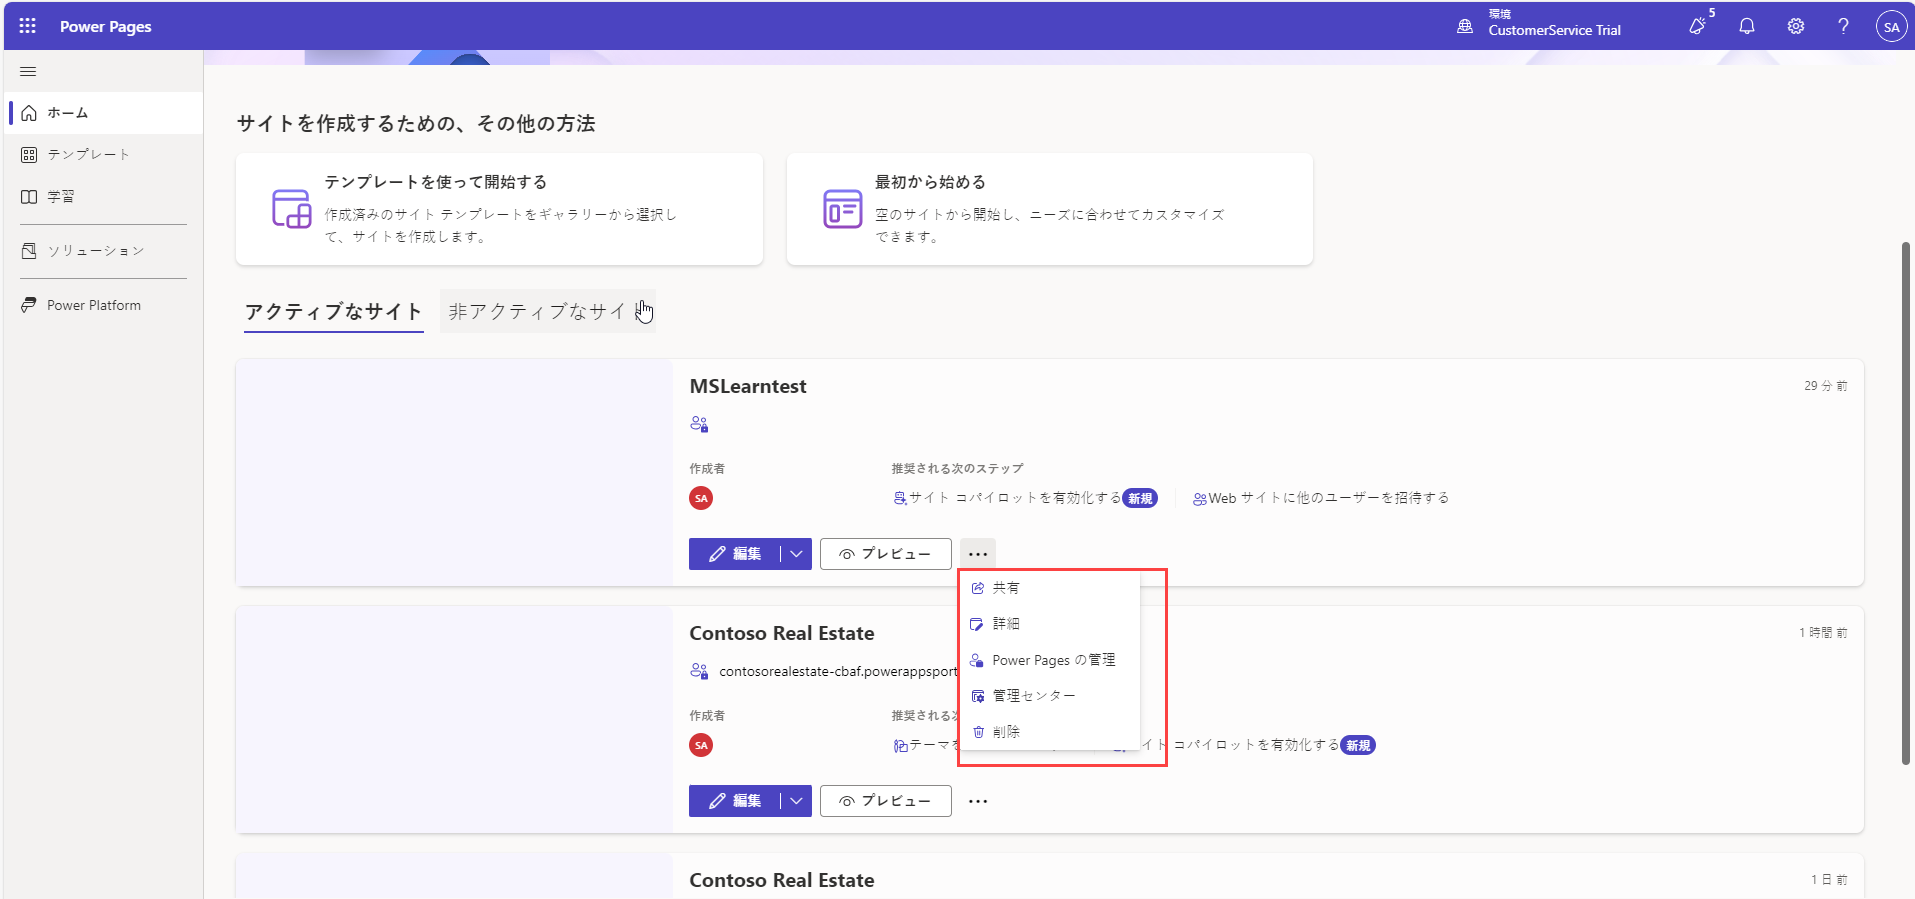Select 共有 from the context menu
Image resolution: width=1915 pixels, height=899 pixels.
tap(1049, 588)
